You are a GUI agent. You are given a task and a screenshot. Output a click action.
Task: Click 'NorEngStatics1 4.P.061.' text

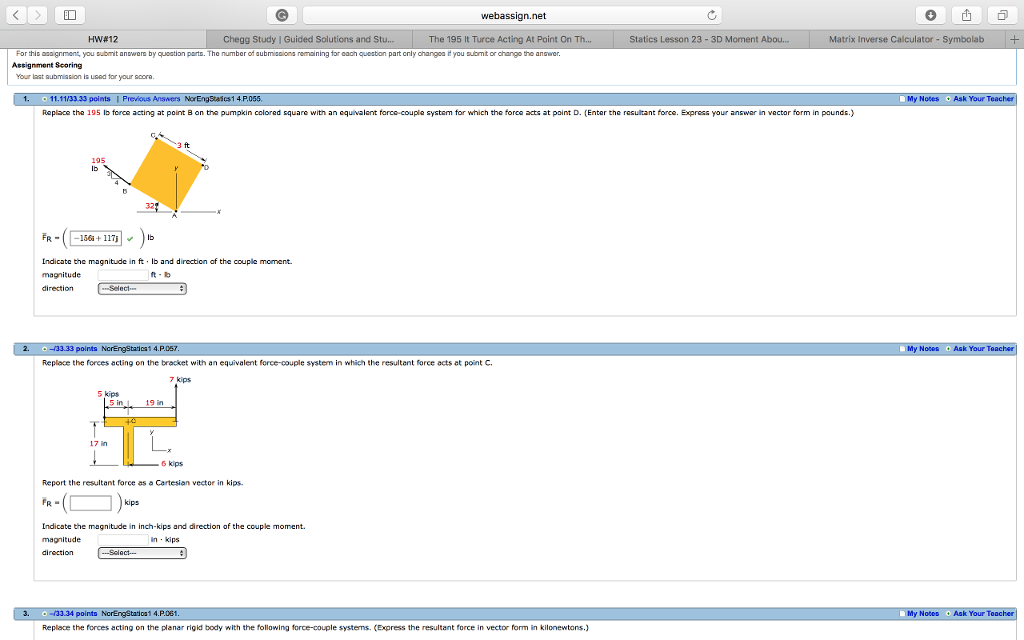140,614
